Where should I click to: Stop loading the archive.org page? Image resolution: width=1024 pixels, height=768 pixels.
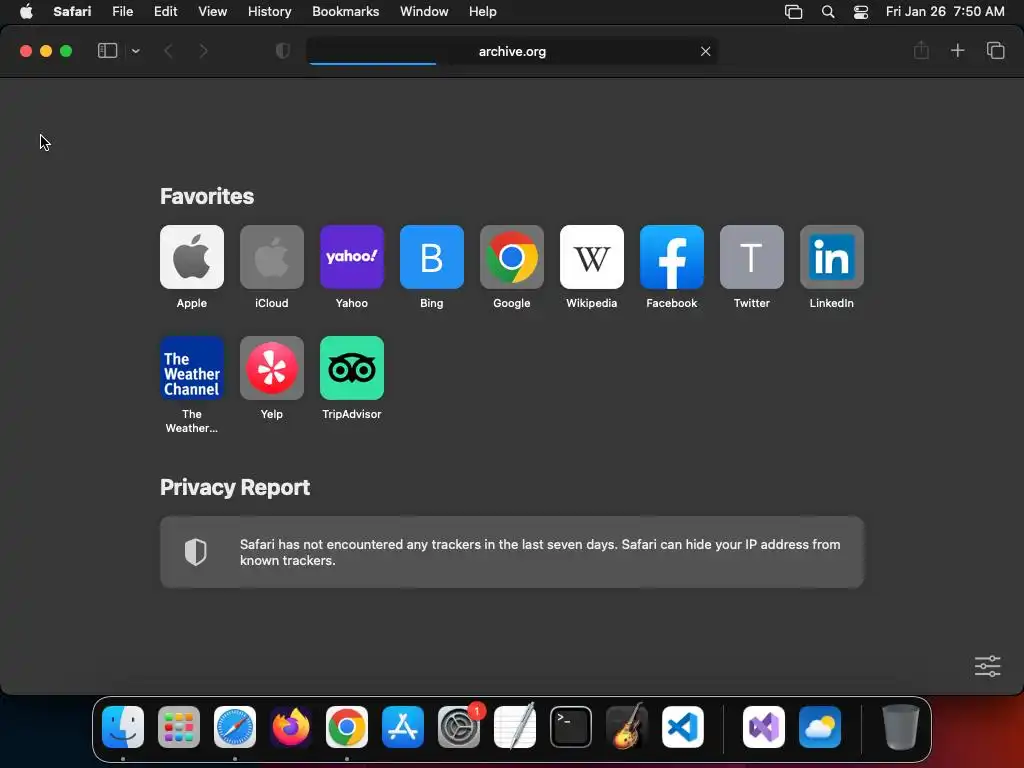point(705,51)
